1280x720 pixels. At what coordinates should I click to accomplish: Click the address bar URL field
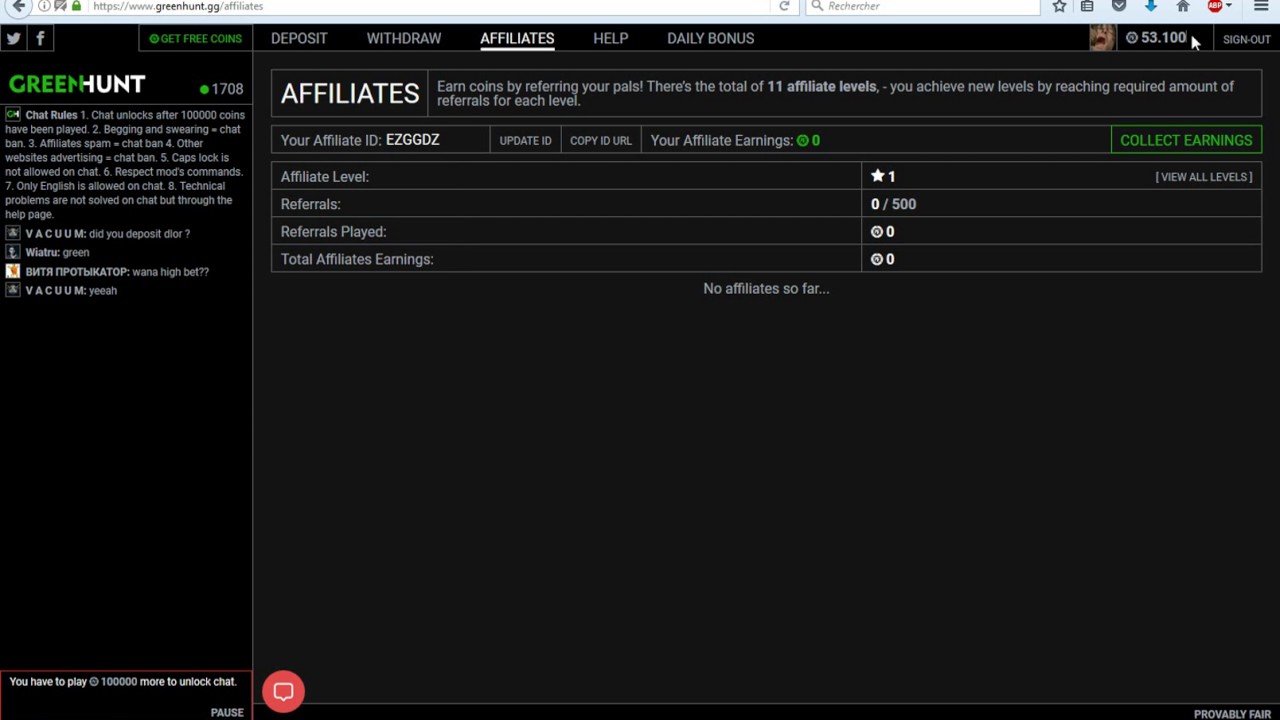coord(430,6)
